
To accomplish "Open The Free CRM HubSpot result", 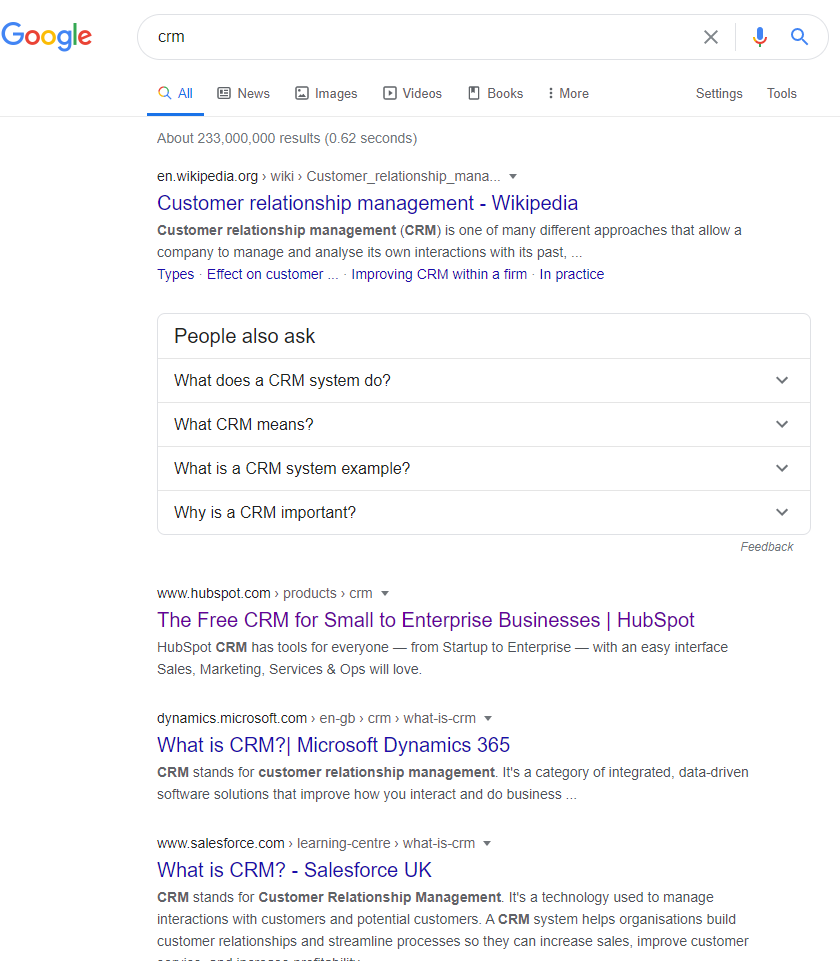I will tap(425, 620).
